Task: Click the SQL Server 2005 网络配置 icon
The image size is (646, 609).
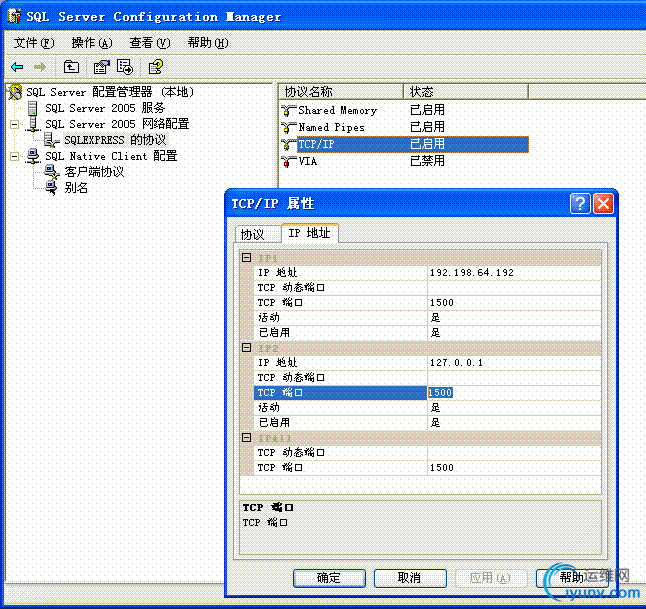Action: click(33, 124)
